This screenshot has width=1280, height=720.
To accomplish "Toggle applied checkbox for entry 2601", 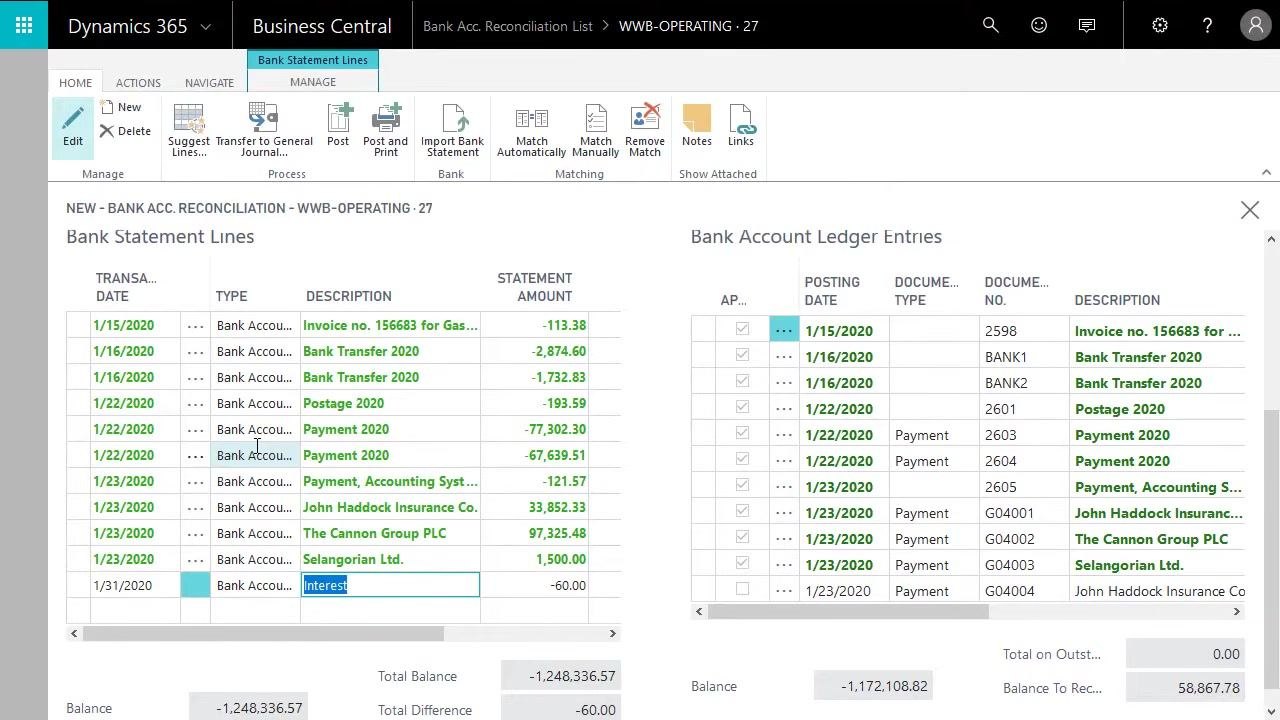I will tap(742, 407).
